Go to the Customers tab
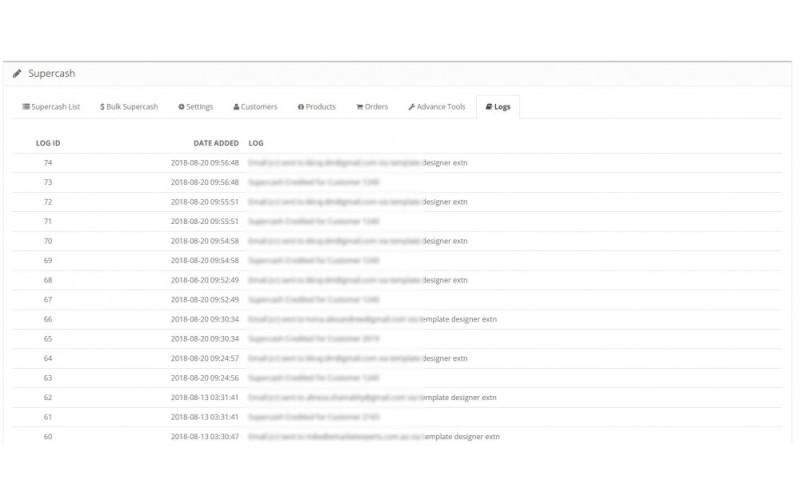Viewport: 800px width, 500px height. point(255,107)
